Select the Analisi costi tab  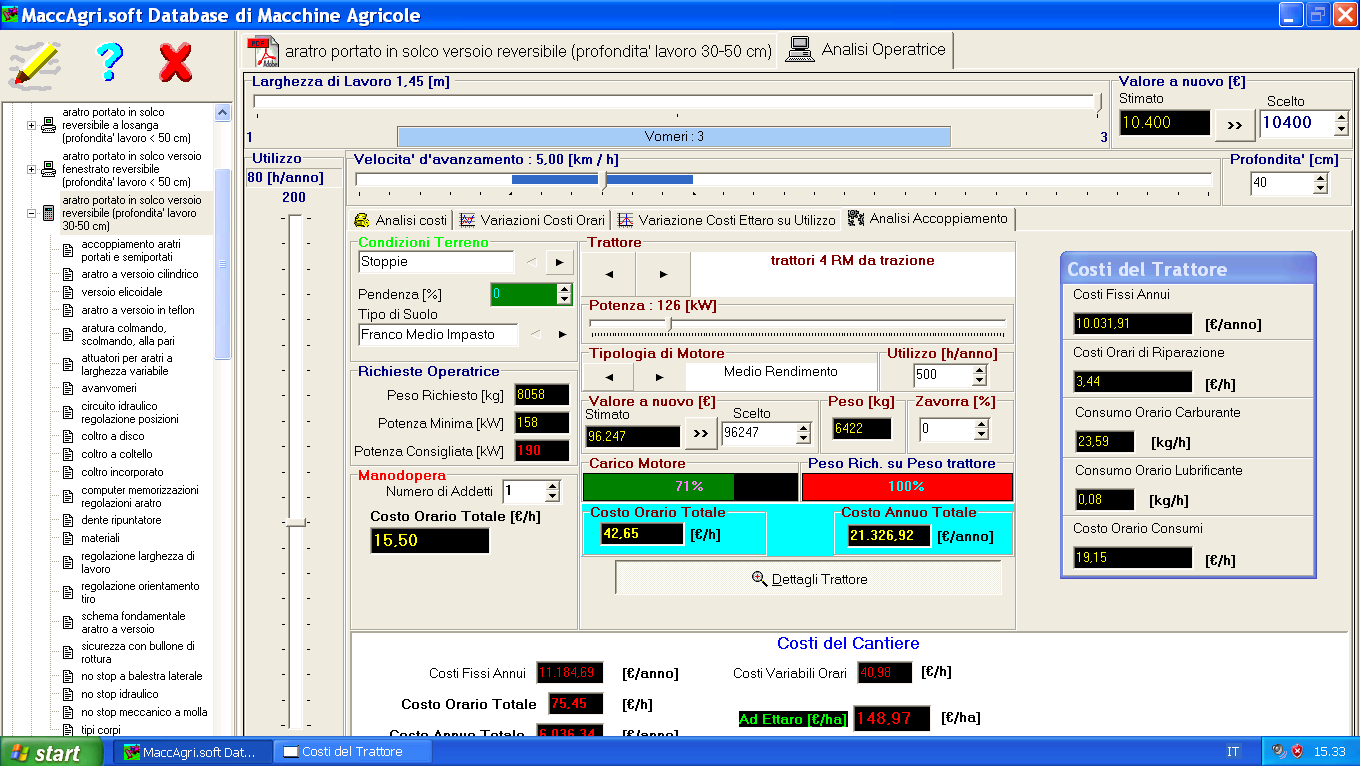[400, 220]
